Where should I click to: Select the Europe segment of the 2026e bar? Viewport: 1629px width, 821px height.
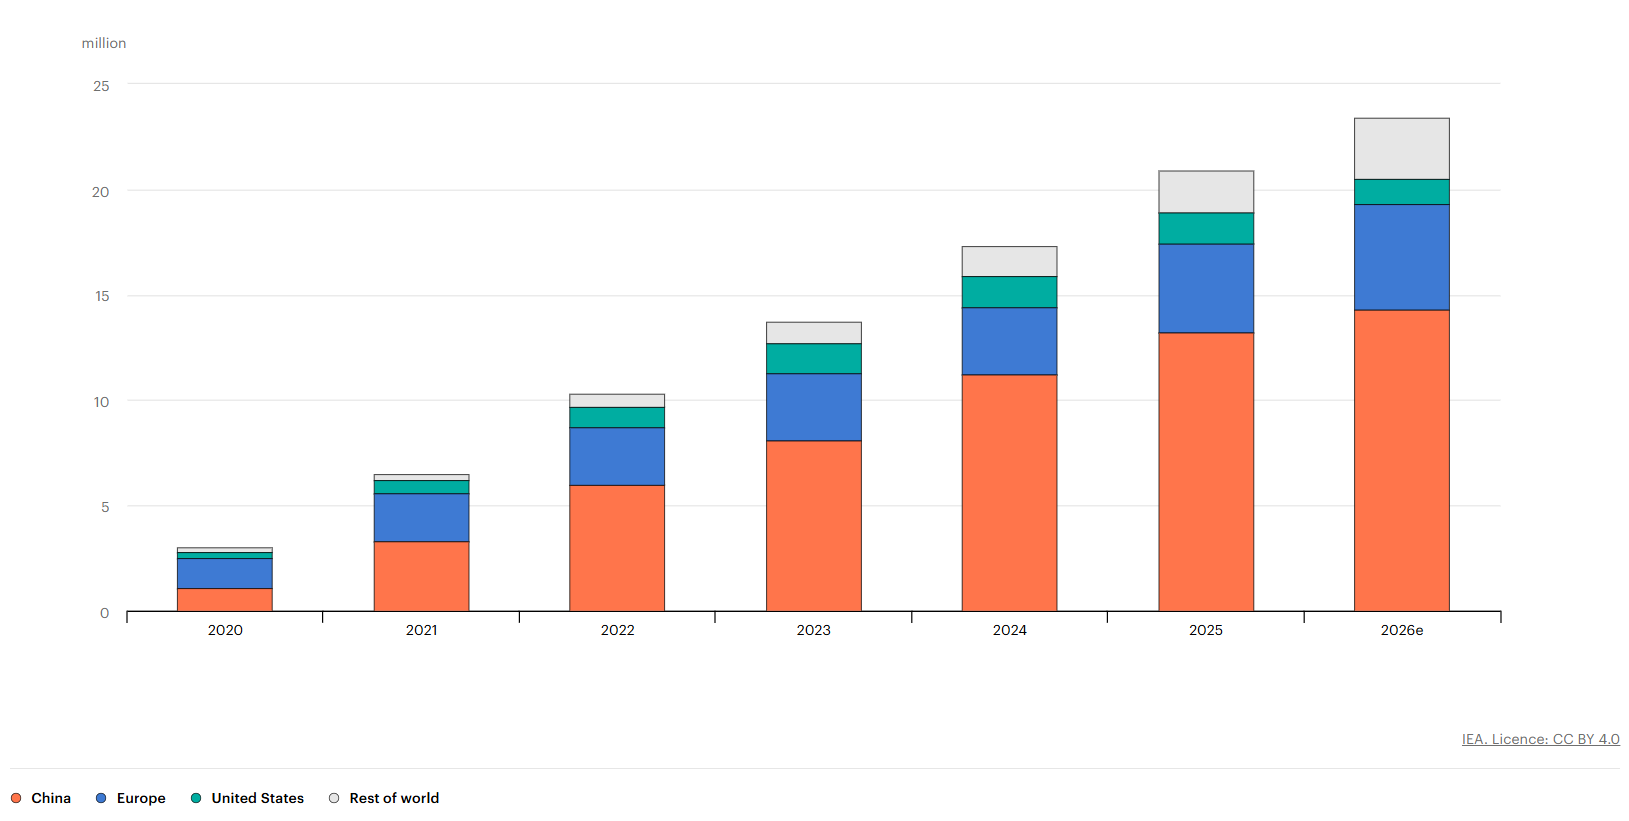1402,257
